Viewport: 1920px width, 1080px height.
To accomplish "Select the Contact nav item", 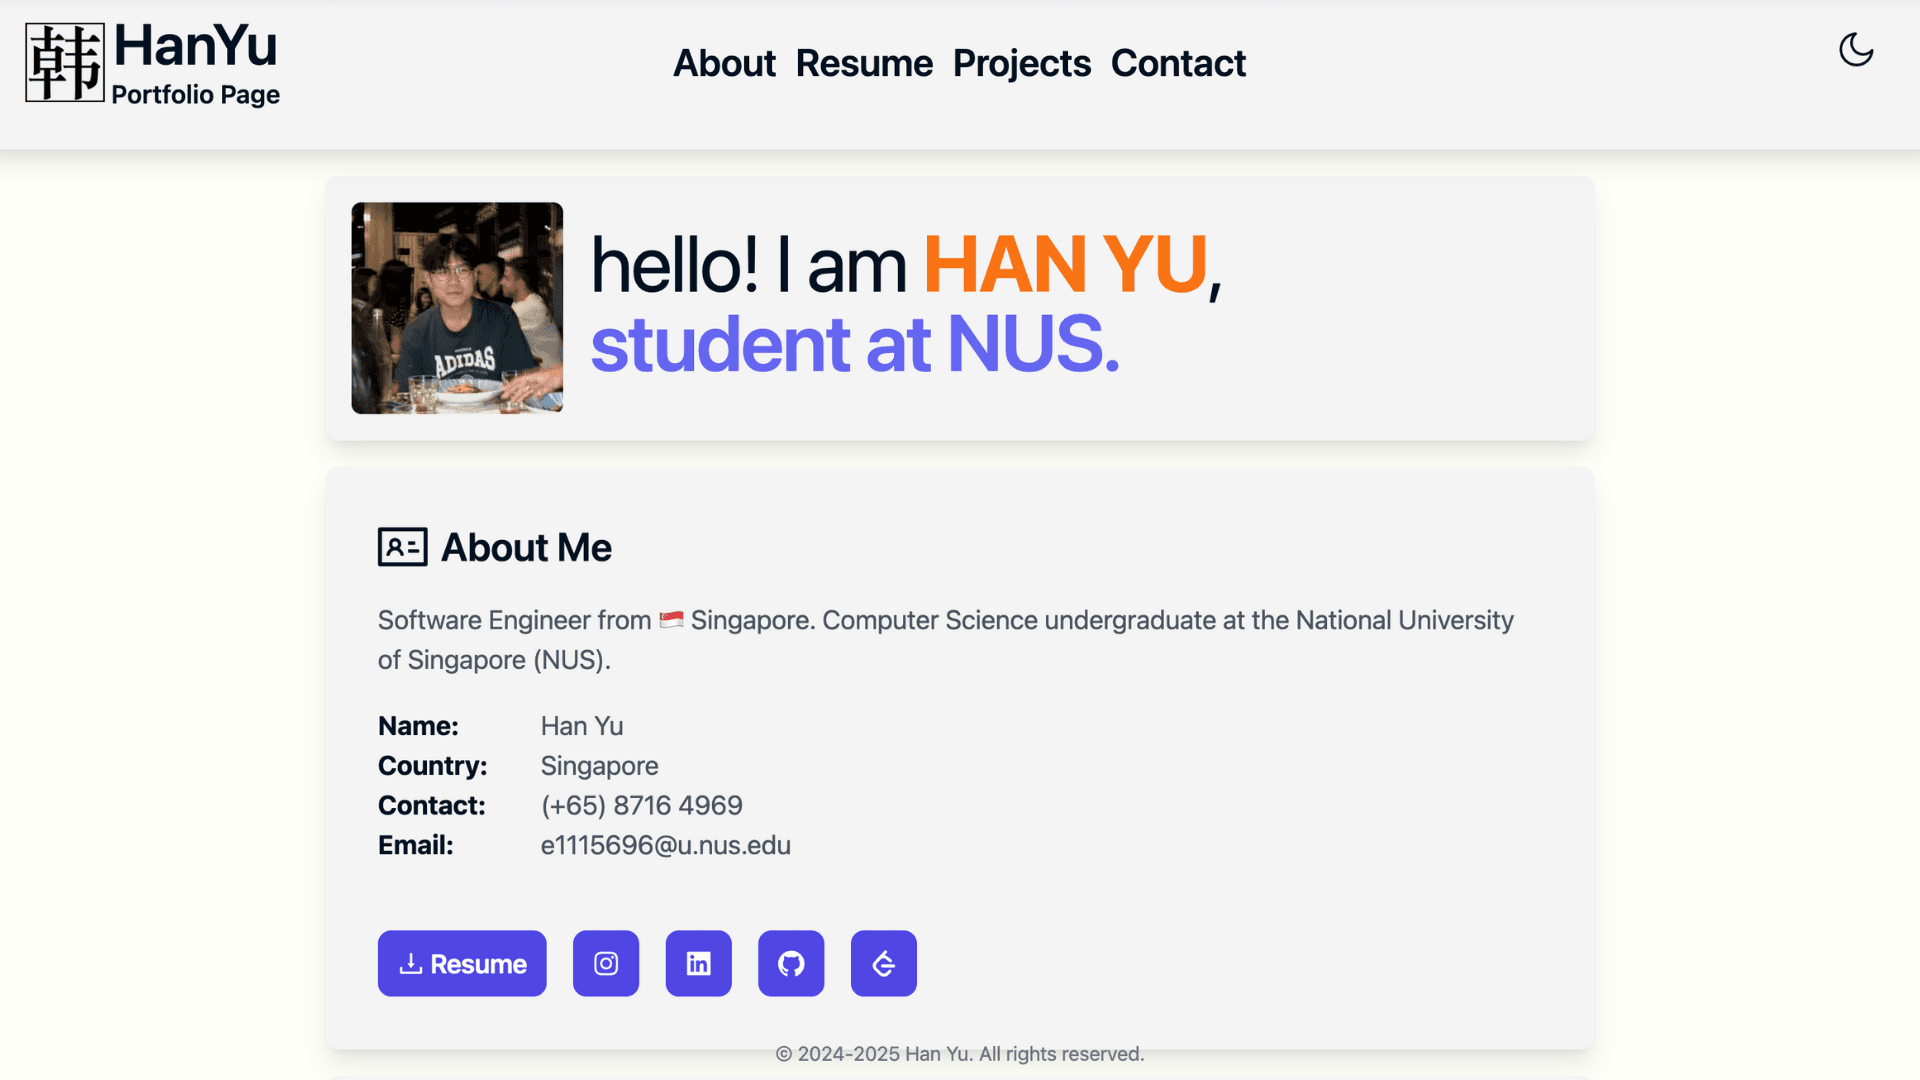I will click(1178, 63).
